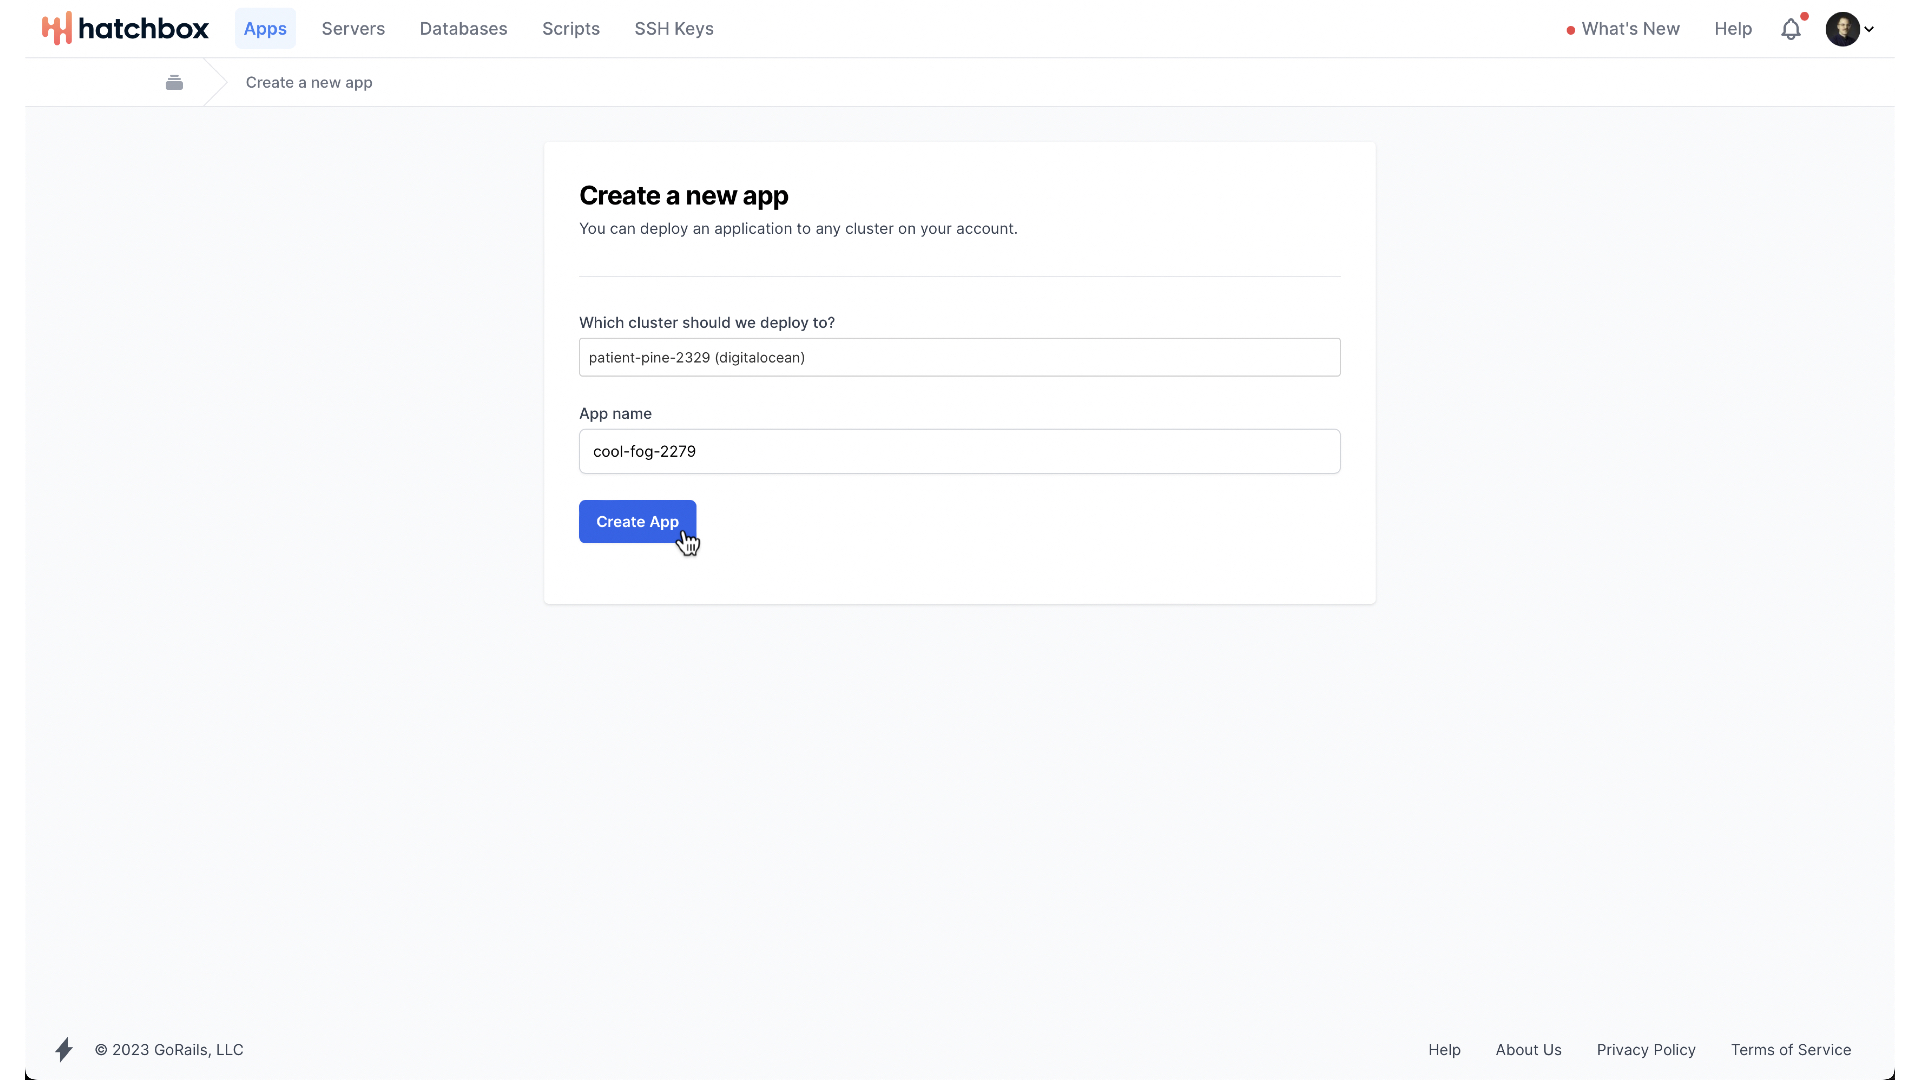Open the cluster selection dropdown
Screen dimensions: 1920x1080
point(959,357)
